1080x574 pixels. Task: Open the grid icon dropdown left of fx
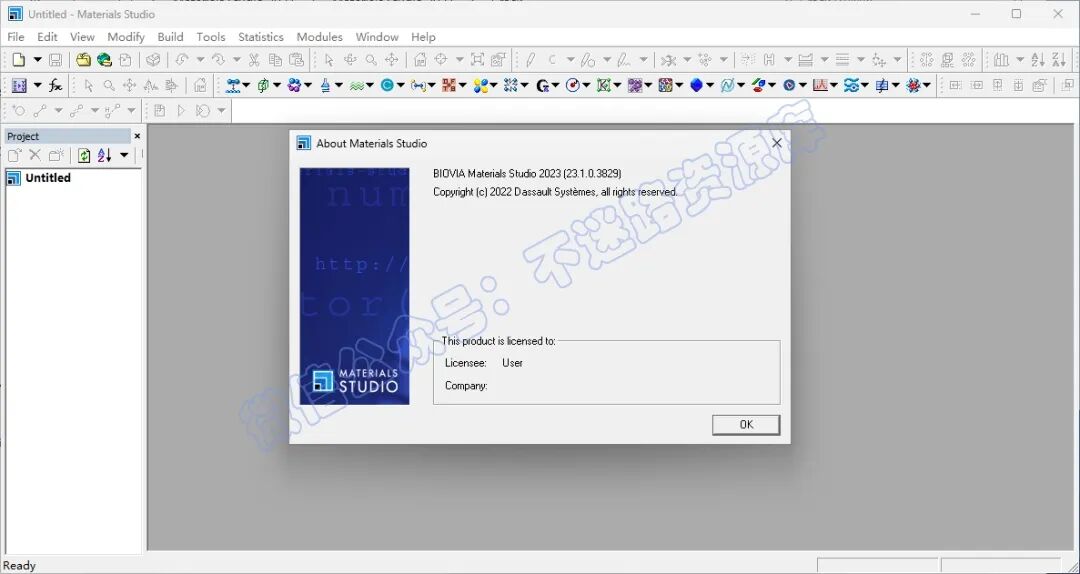[37, 85]
